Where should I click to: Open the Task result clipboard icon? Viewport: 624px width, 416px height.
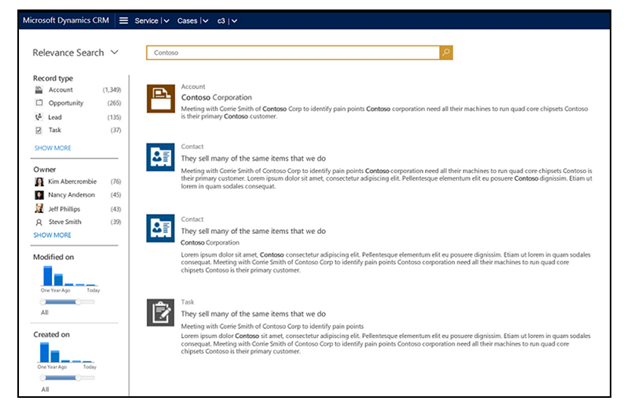point(160,312)
